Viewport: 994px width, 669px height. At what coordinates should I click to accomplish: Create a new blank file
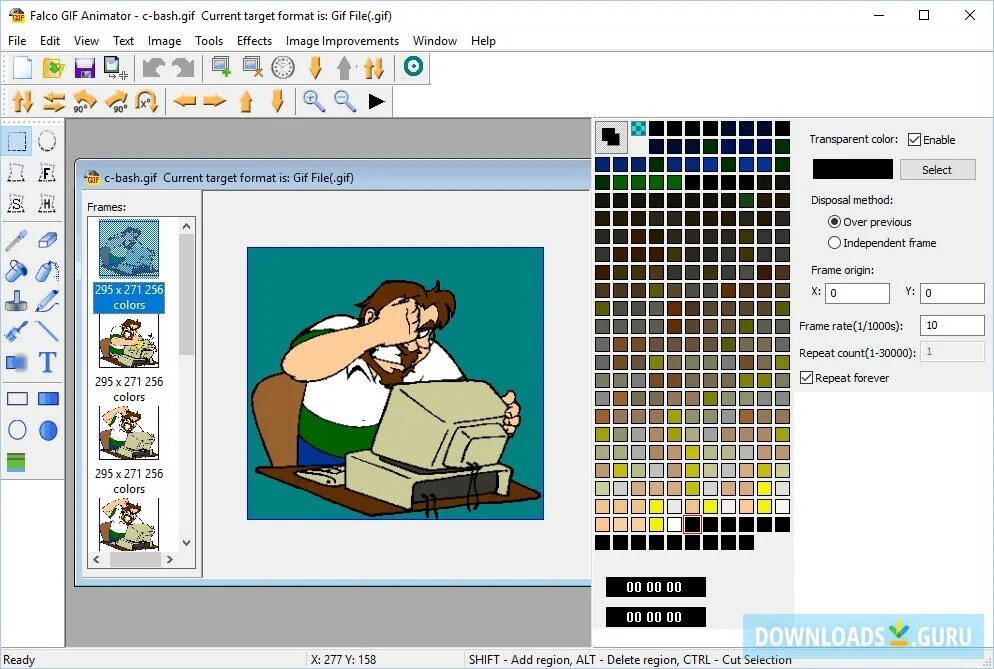pos(22,67)
